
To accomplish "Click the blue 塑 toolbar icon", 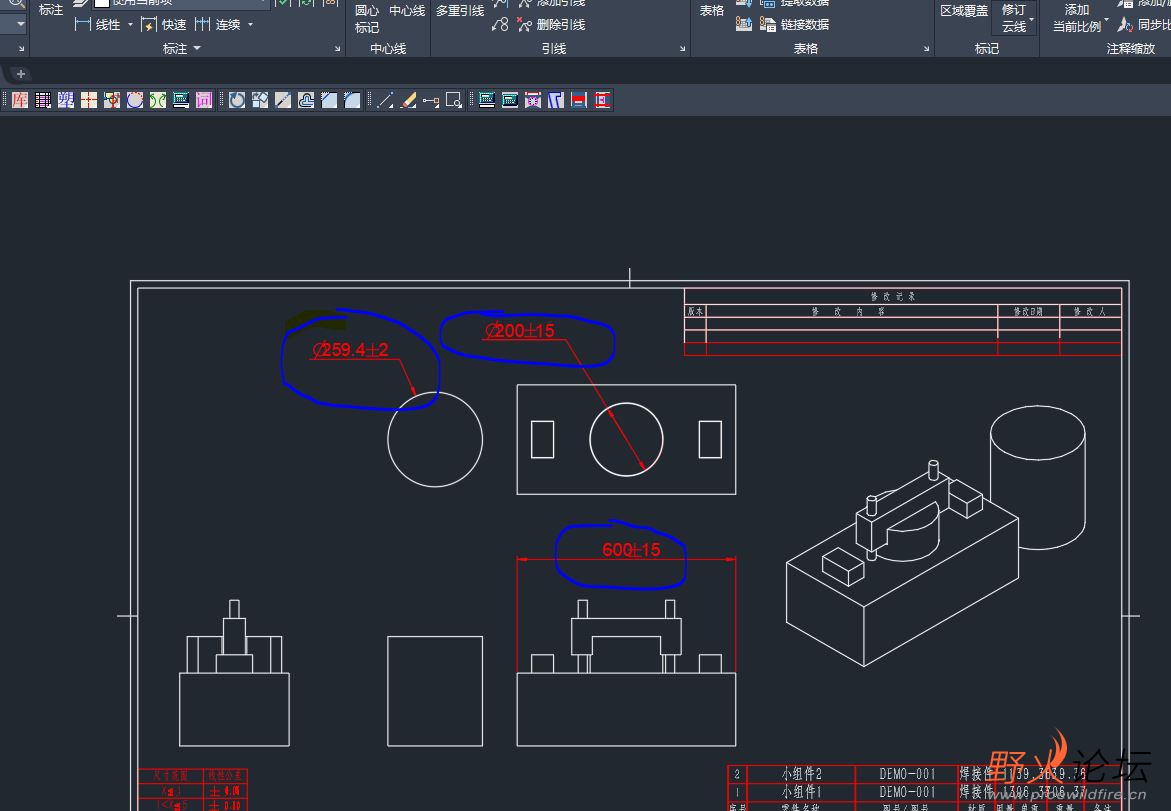I will [66, 100].
